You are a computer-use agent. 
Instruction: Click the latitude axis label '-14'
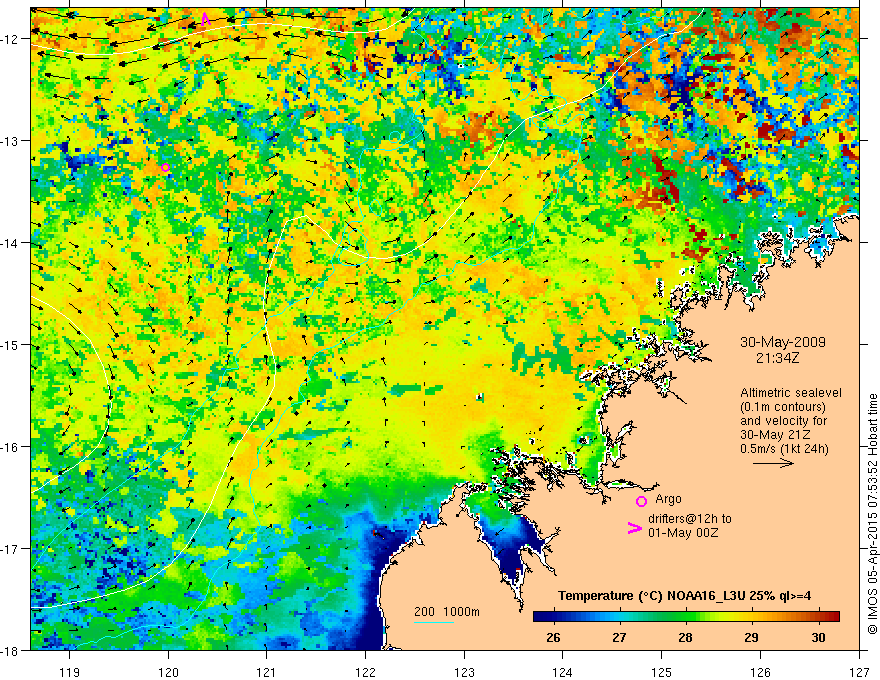coord(10,243)
